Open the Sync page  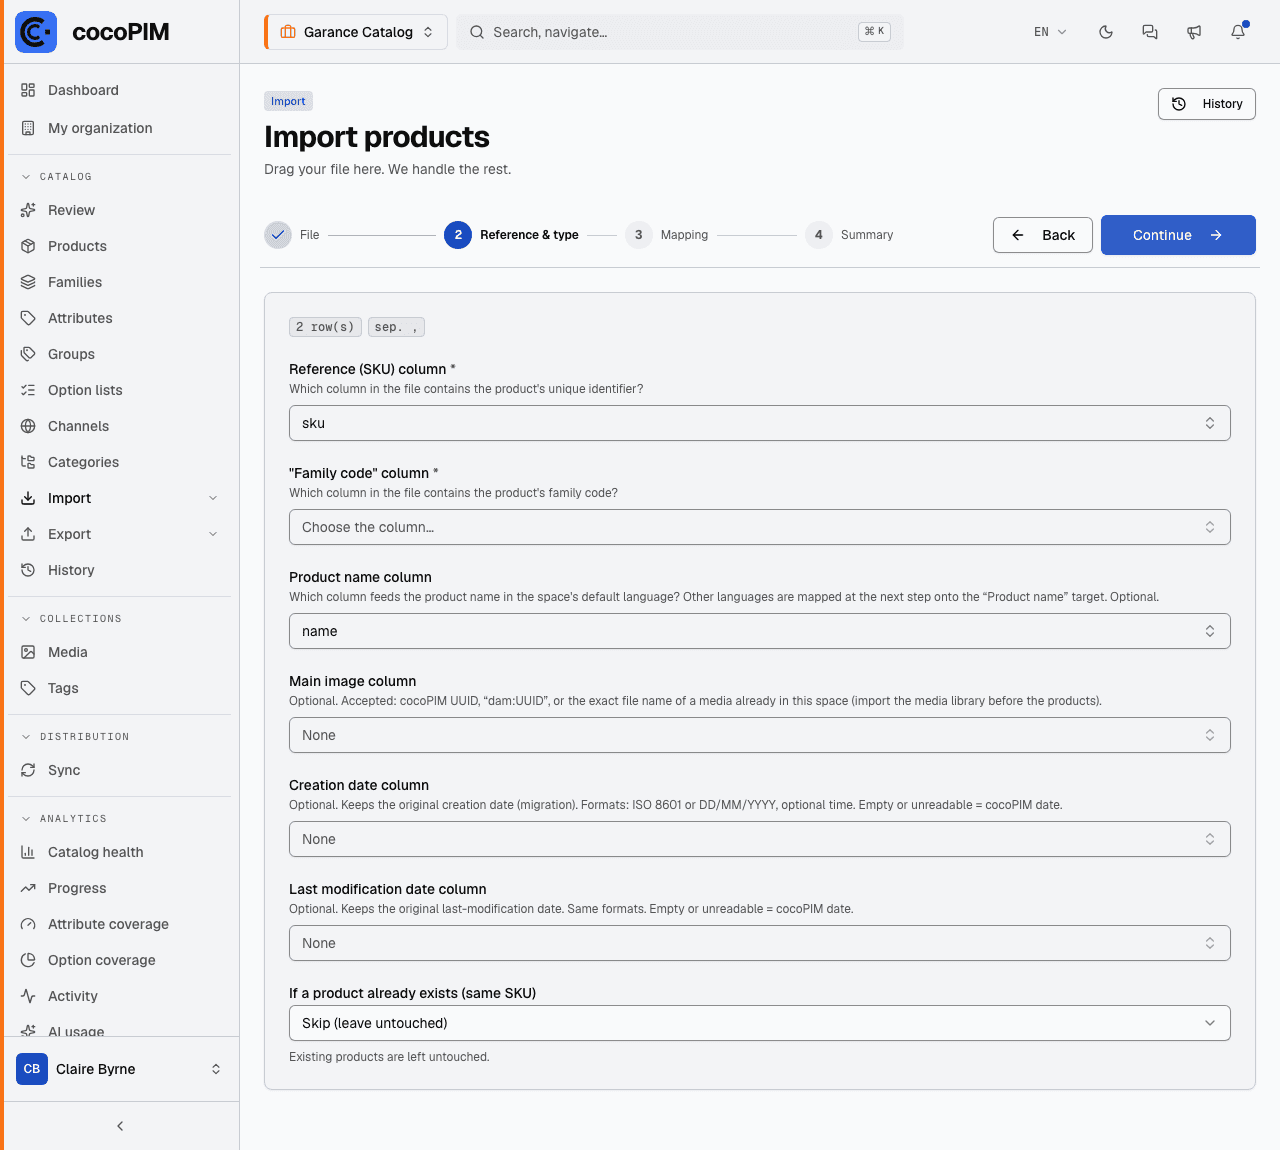tap(120, 770)
